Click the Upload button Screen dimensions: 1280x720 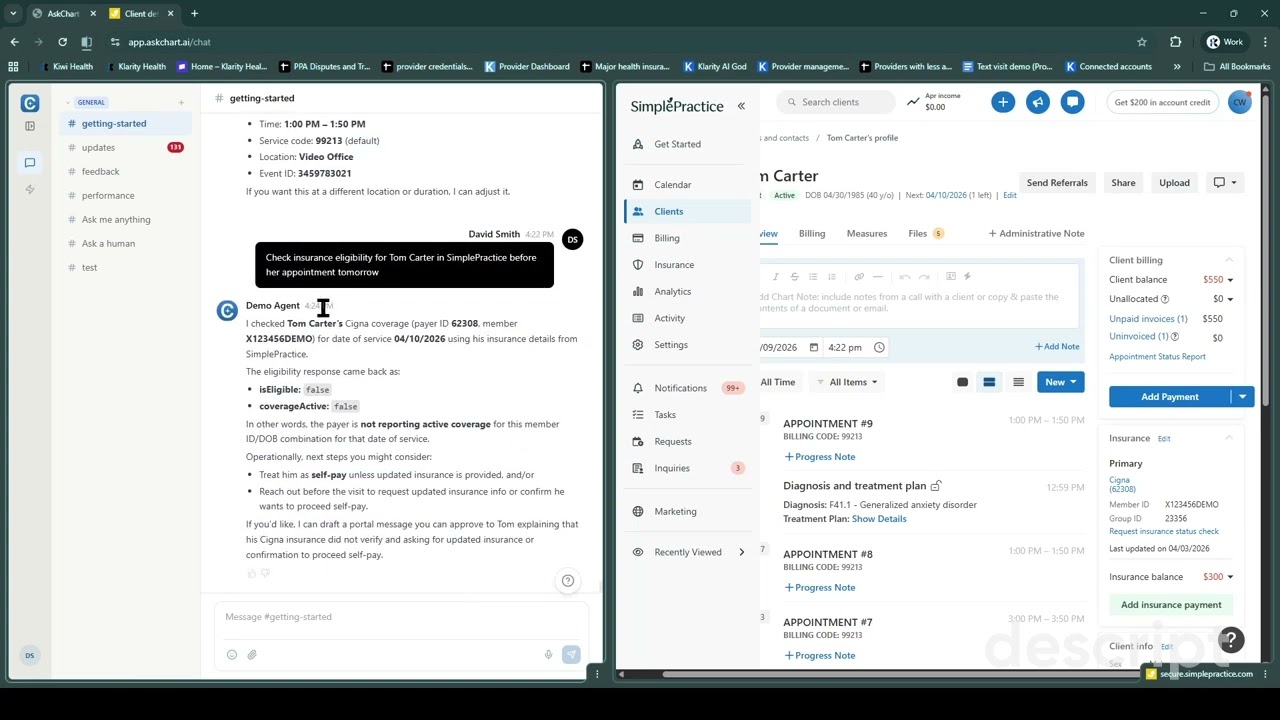coord(1174,183)
